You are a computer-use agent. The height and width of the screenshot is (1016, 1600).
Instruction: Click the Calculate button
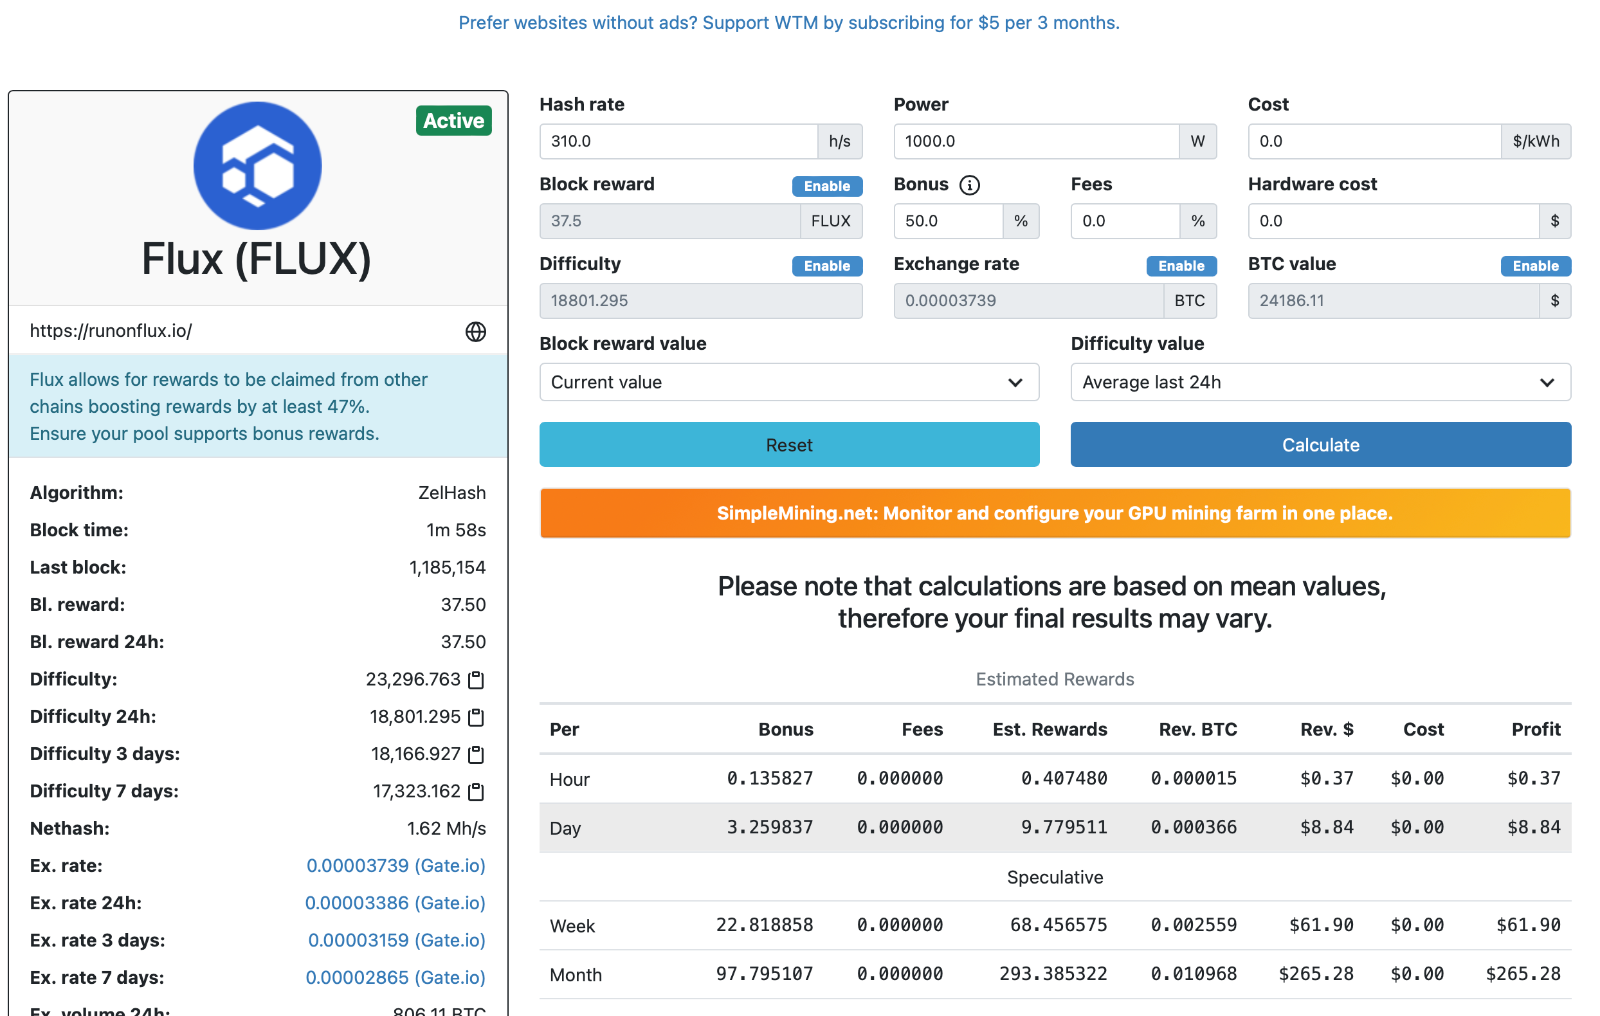click(1321, 445)
